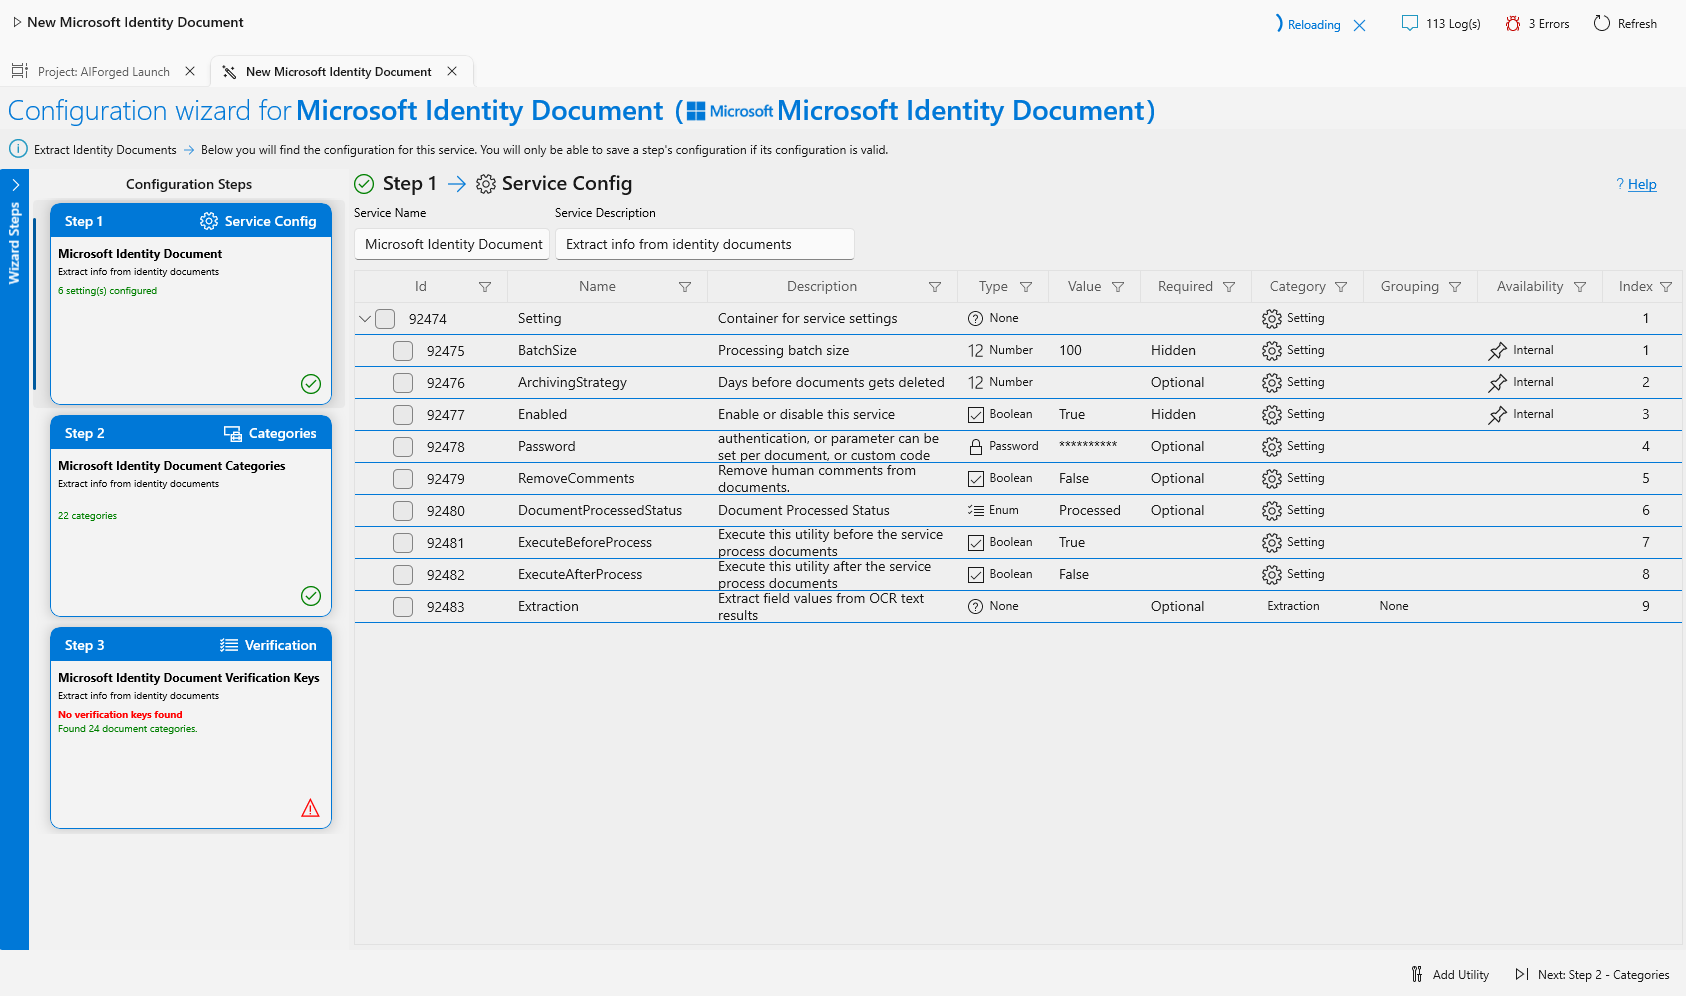Click the Add Utility button label
The image size is (1686, 996).
point(1460,975)
